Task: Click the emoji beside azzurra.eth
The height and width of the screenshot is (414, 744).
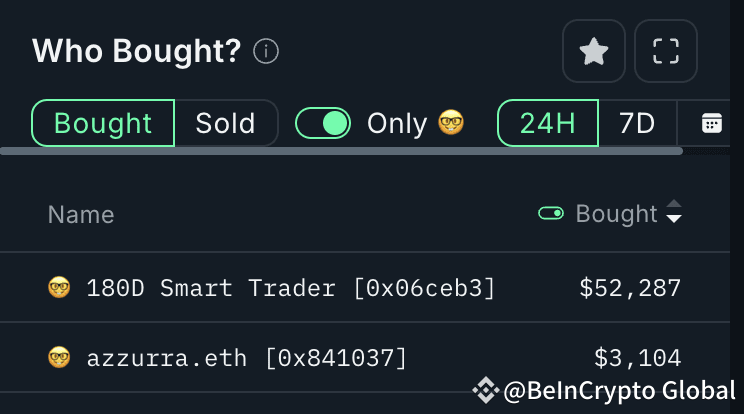Action: coord(59,357)
